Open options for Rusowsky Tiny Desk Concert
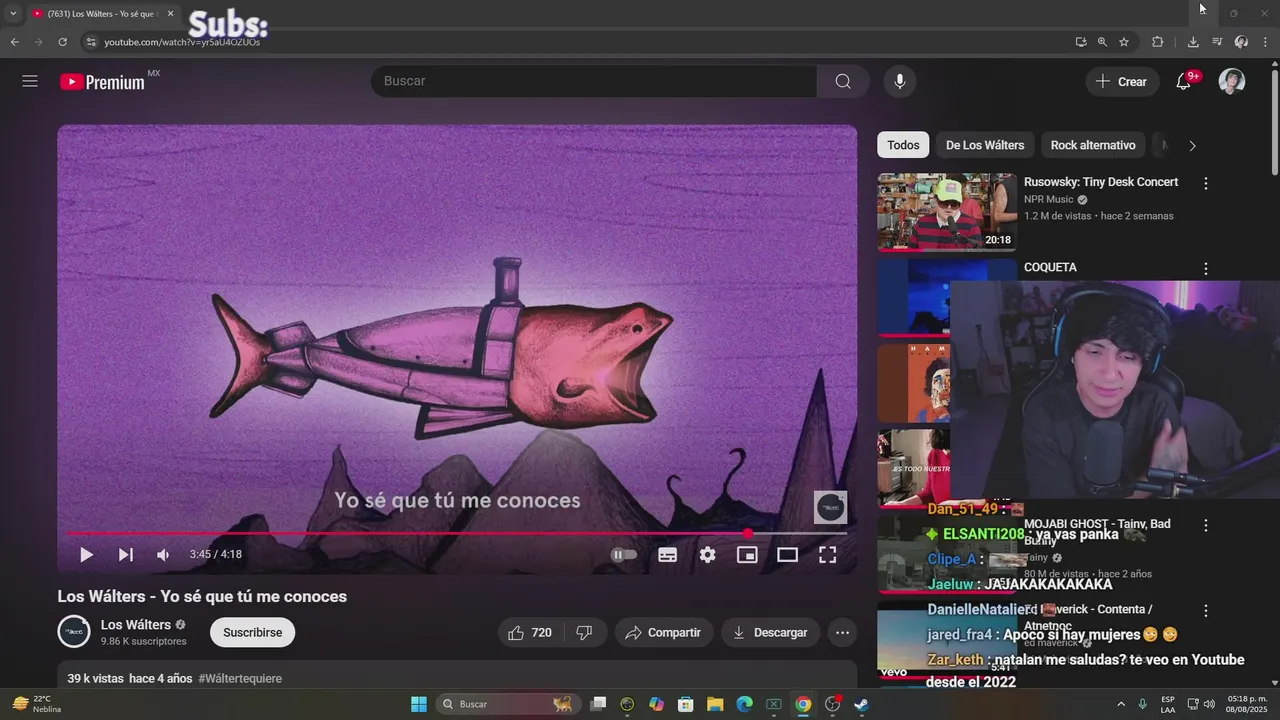The image size is (1280, 720). [1206, 184]
